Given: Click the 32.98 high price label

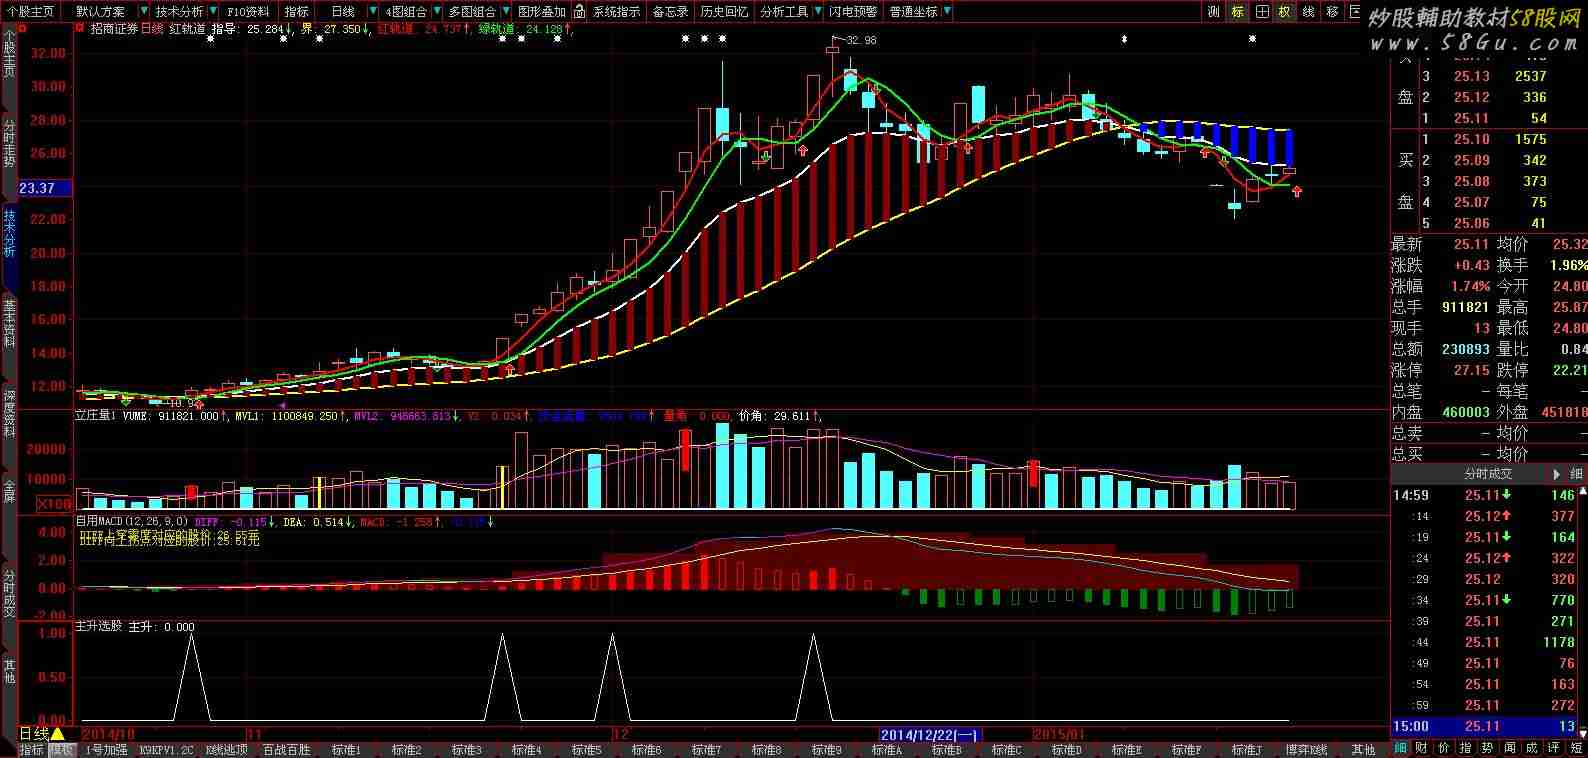Looking at the screenshot, I should pos(861,40).
